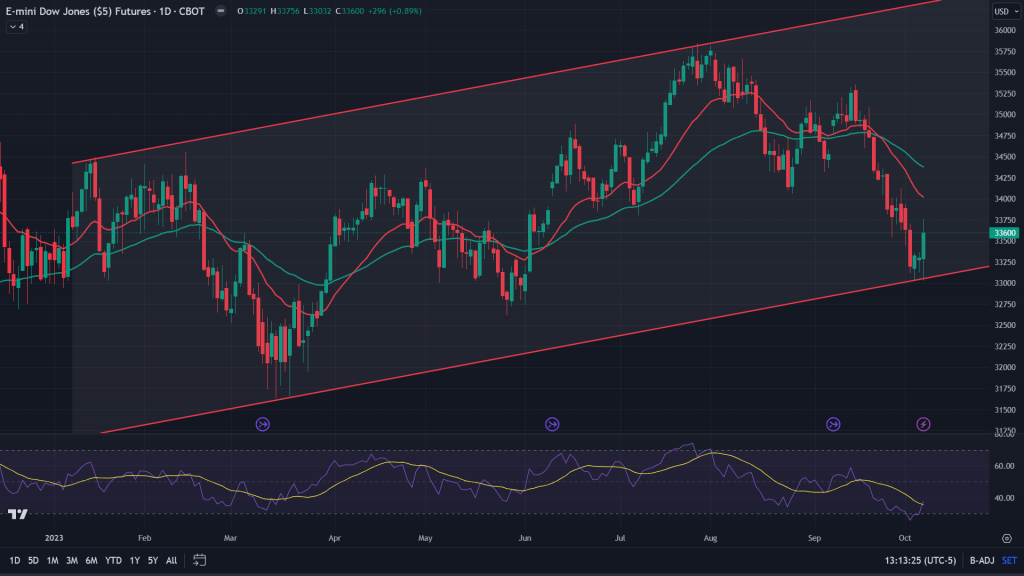Open the USD currency dropdown
This screenshot has width=1024, height=576.
(1003, 12)
